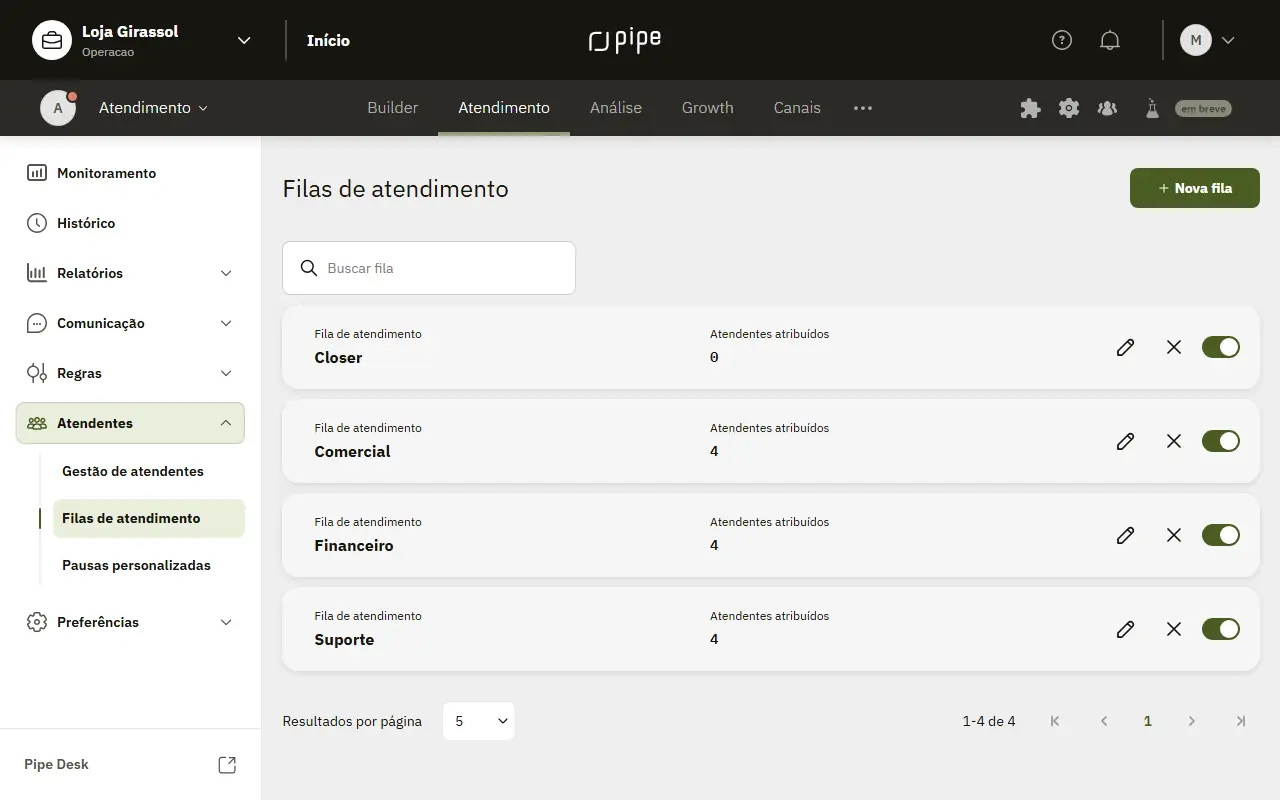Viewport: 1280px width, 800px height.
Task: Expand the Regras sidebar section
Action: [130, 373]
